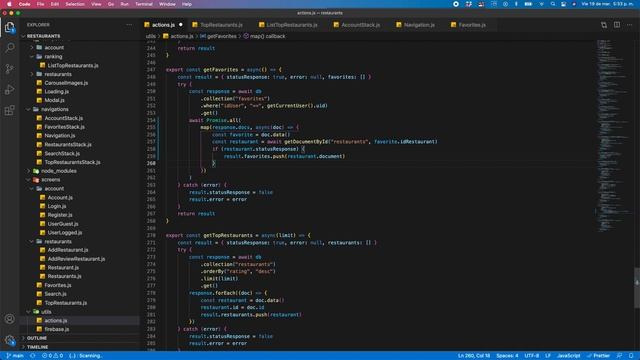
Task: Click Ln 260 Col position indicator
Action: (474, 356)
